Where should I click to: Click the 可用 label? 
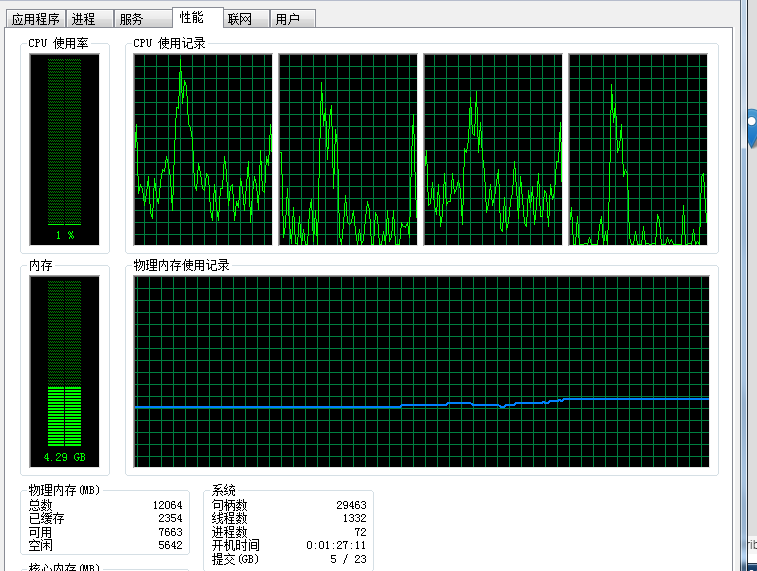point(41,532)
